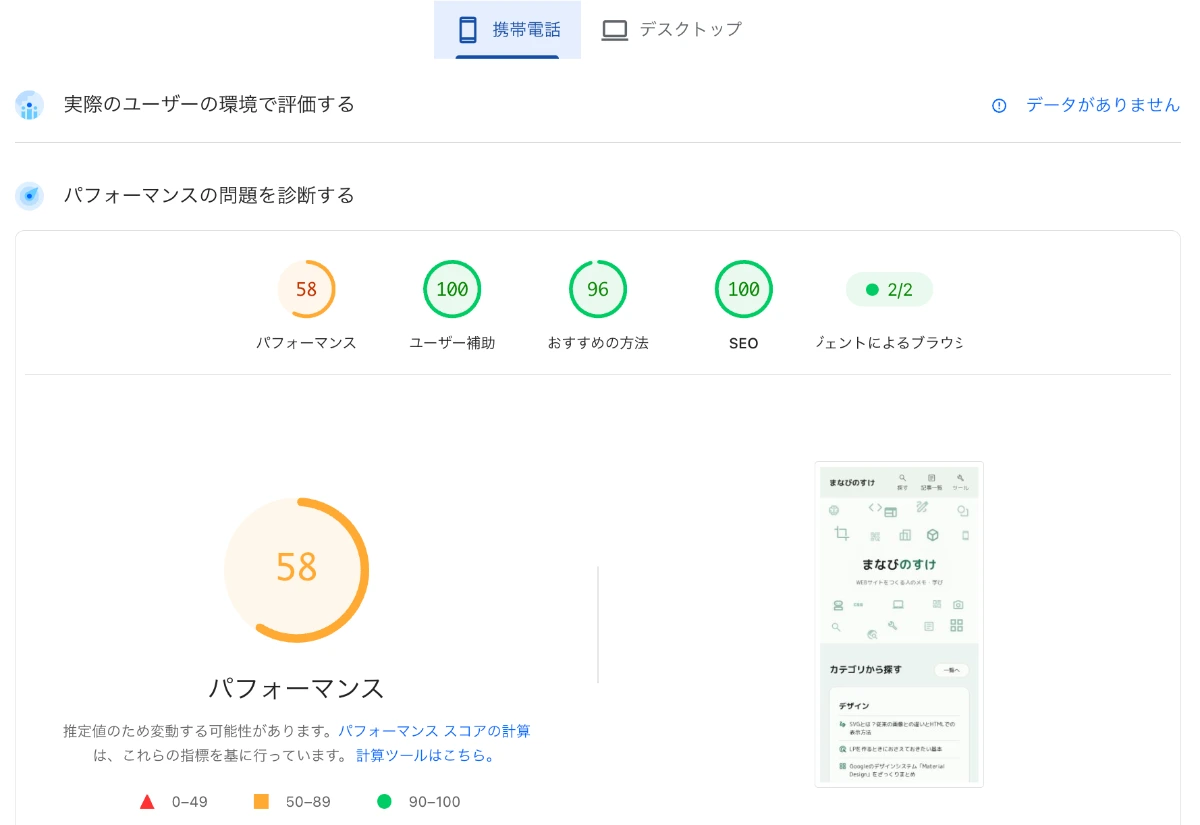Screen dimensions: 1200x825
Task: Open the 計算ツールはこちら link
Action: 426,755
